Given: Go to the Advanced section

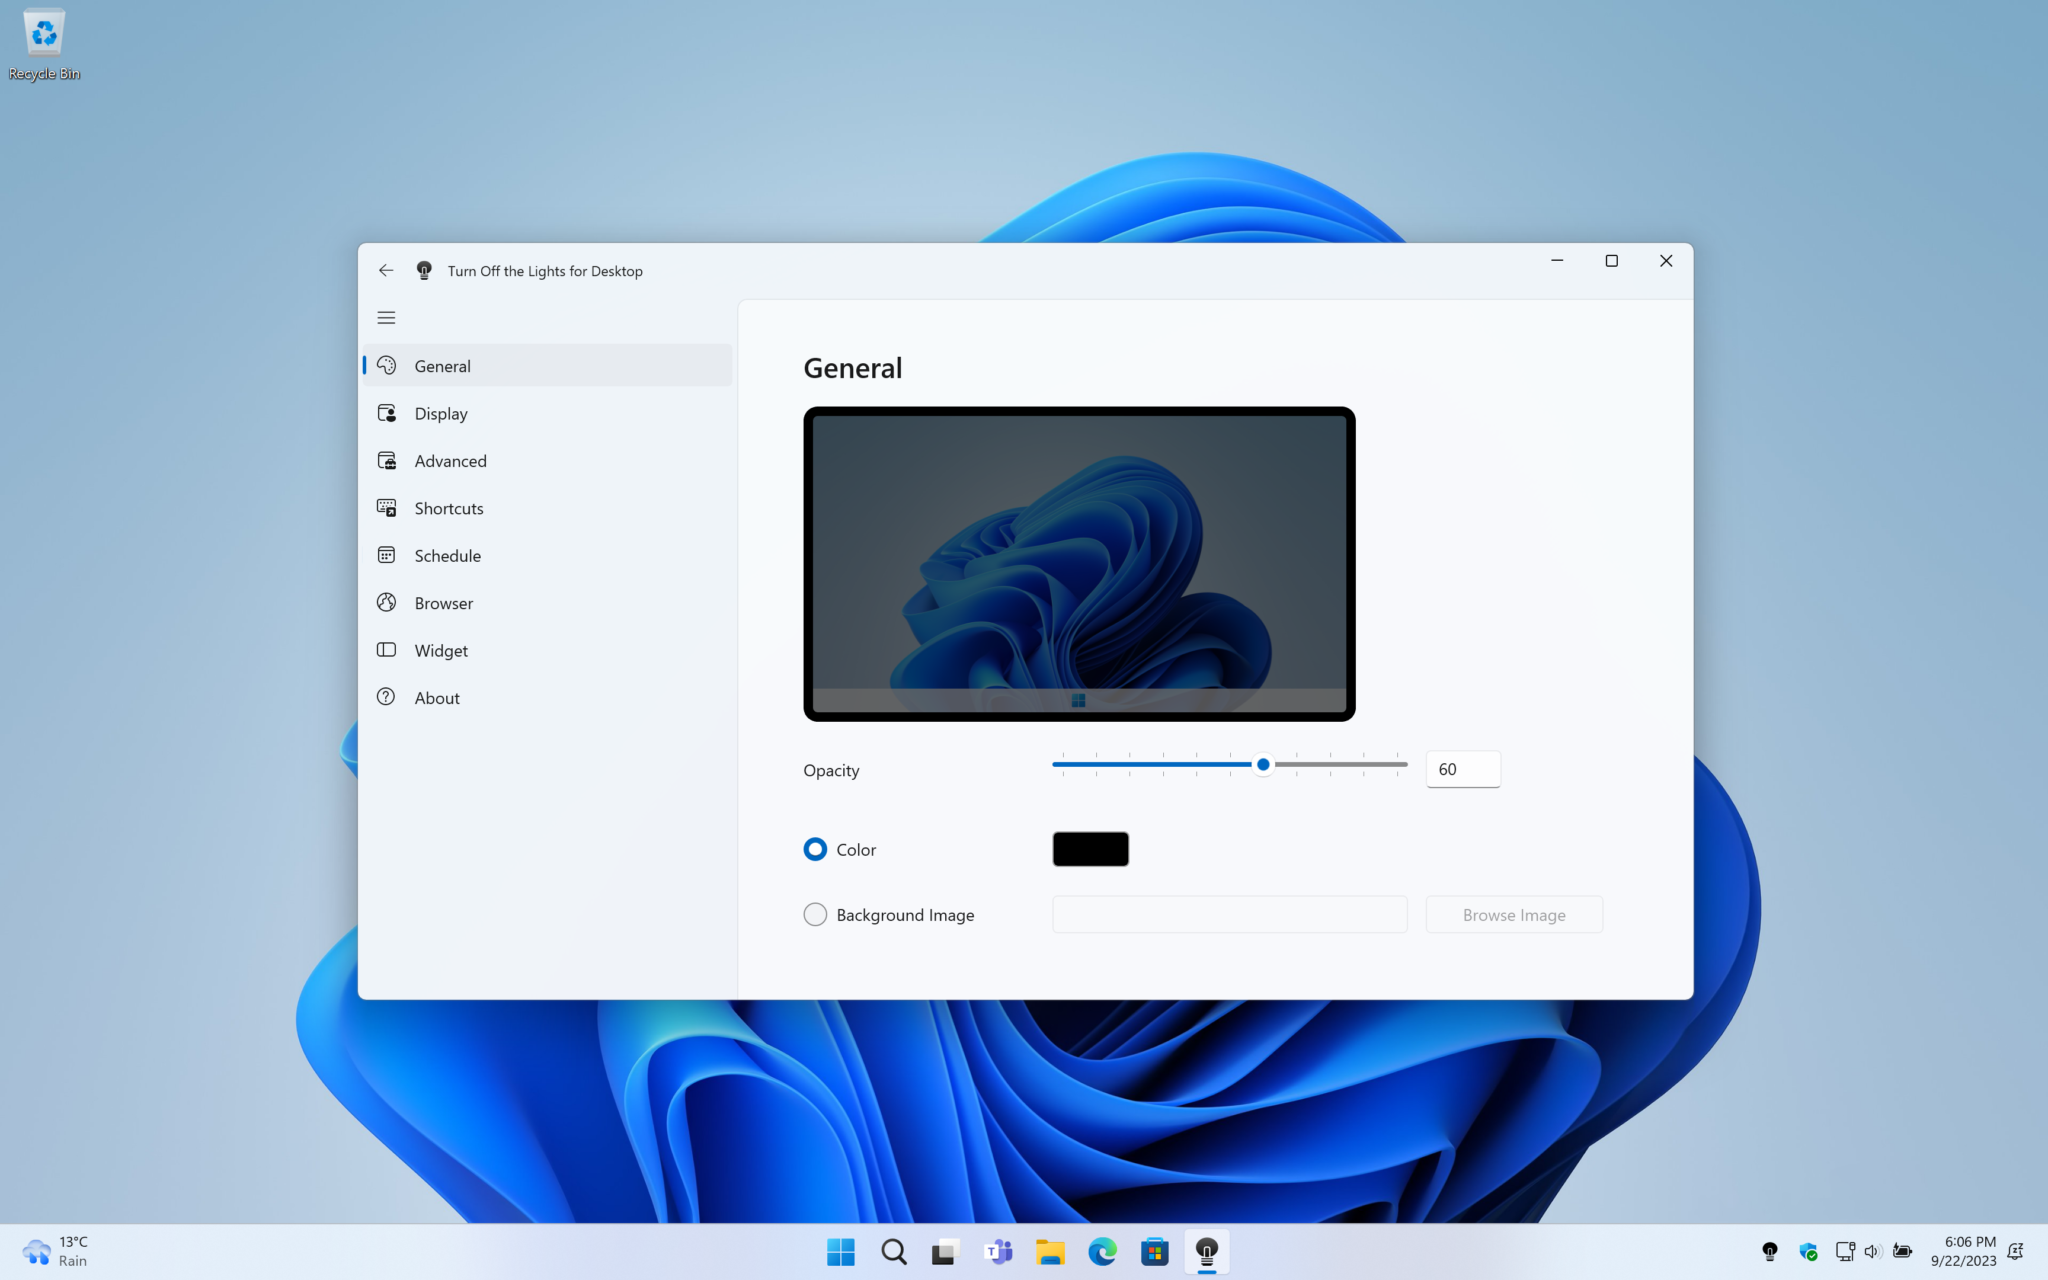Looking at the screenshot, I should (548, 461).
